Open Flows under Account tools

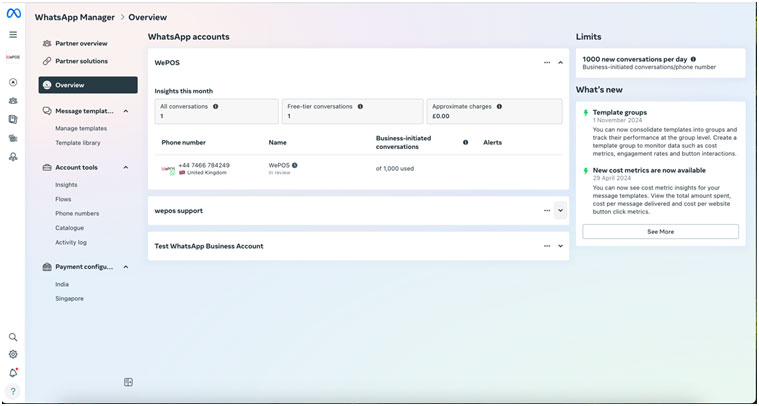pyautogui.click(x=63, y=199)
